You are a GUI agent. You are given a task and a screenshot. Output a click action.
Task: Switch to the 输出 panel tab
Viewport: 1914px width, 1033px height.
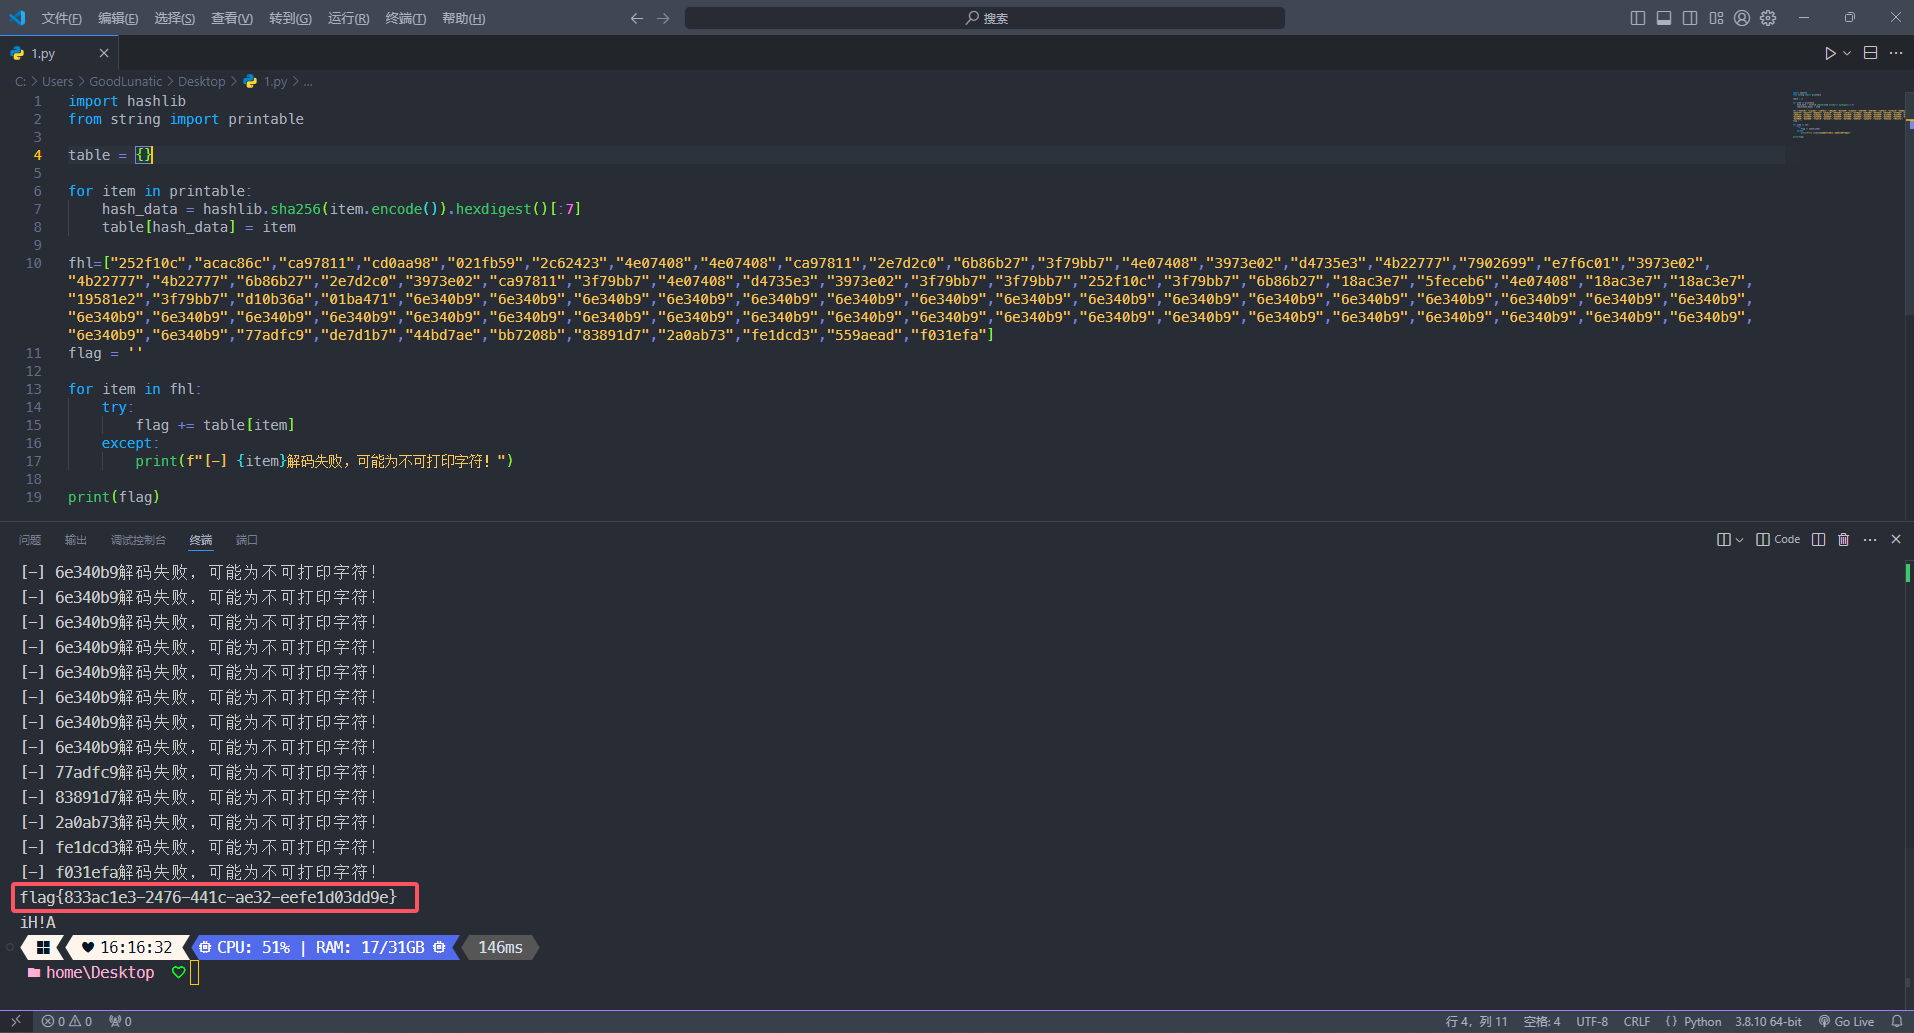[76, 540]
